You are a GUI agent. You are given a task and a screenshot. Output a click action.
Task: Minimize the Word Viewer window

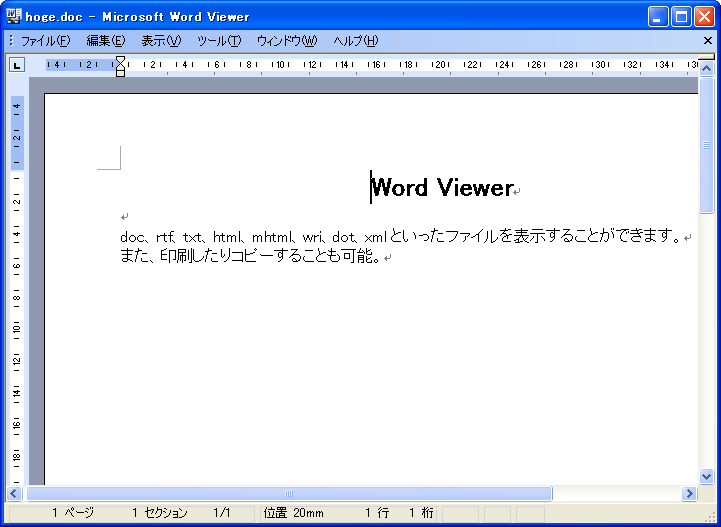click(658, 17)
